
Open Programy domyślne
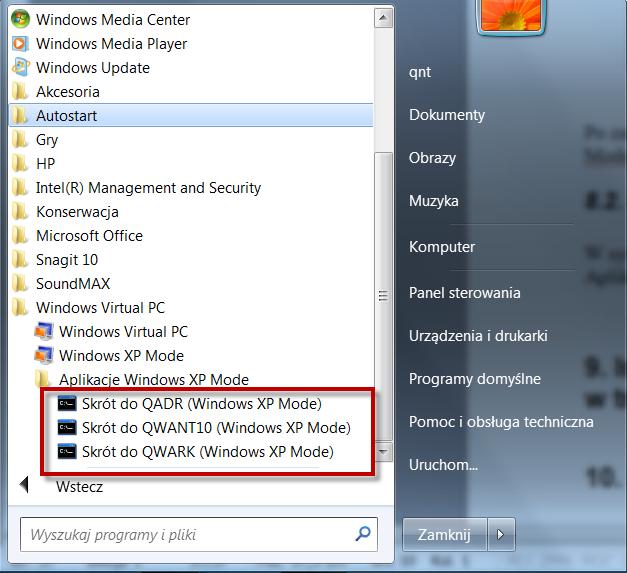[x=475, y=379]
